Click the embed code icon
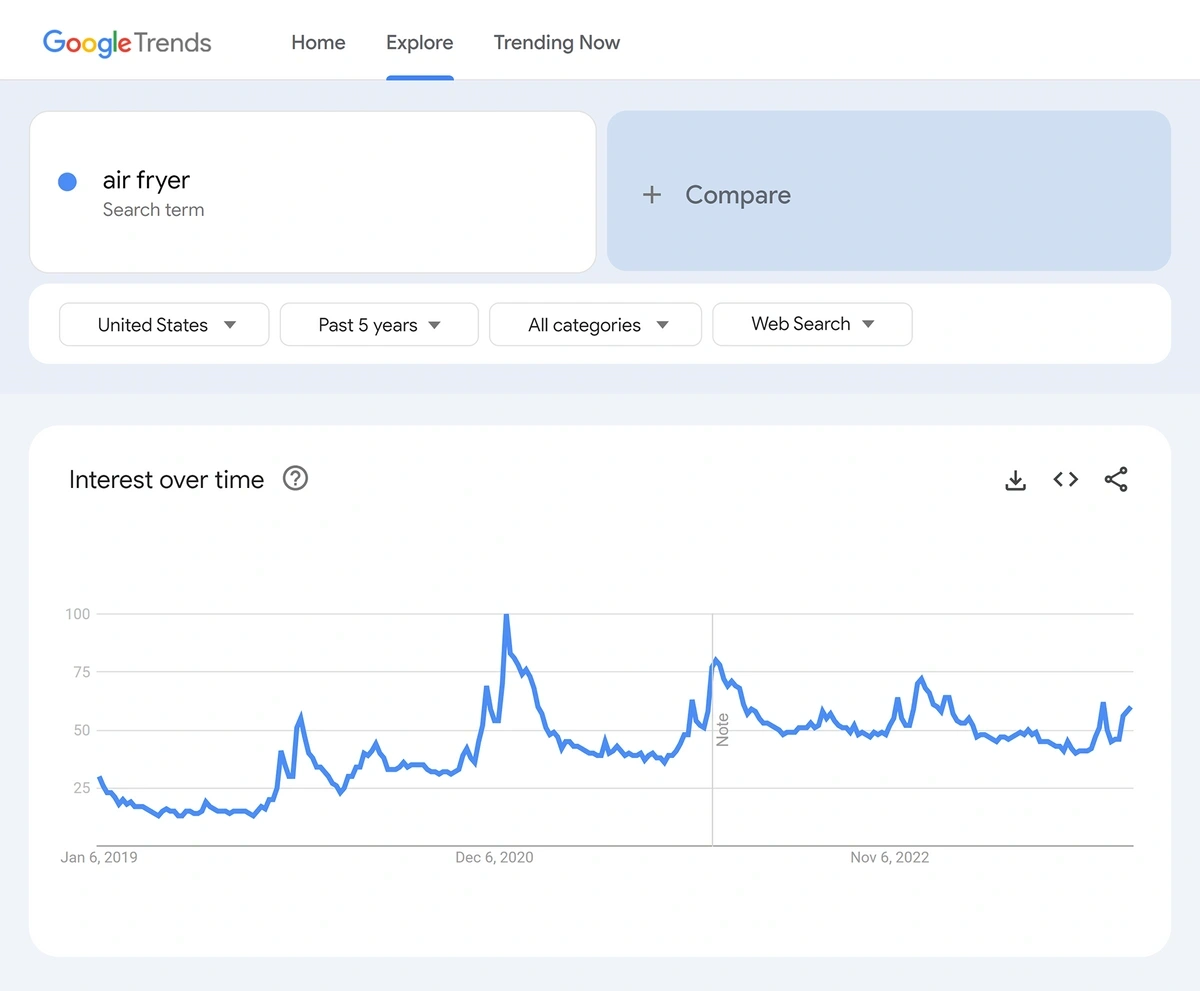This screenshot has height=991, width=1200. tap(1066, 480)
